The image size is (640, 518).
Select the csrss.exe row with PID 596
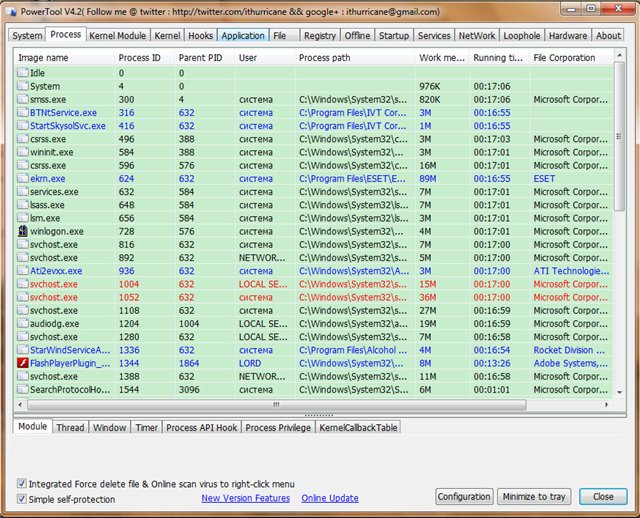(x=313, y=165)
